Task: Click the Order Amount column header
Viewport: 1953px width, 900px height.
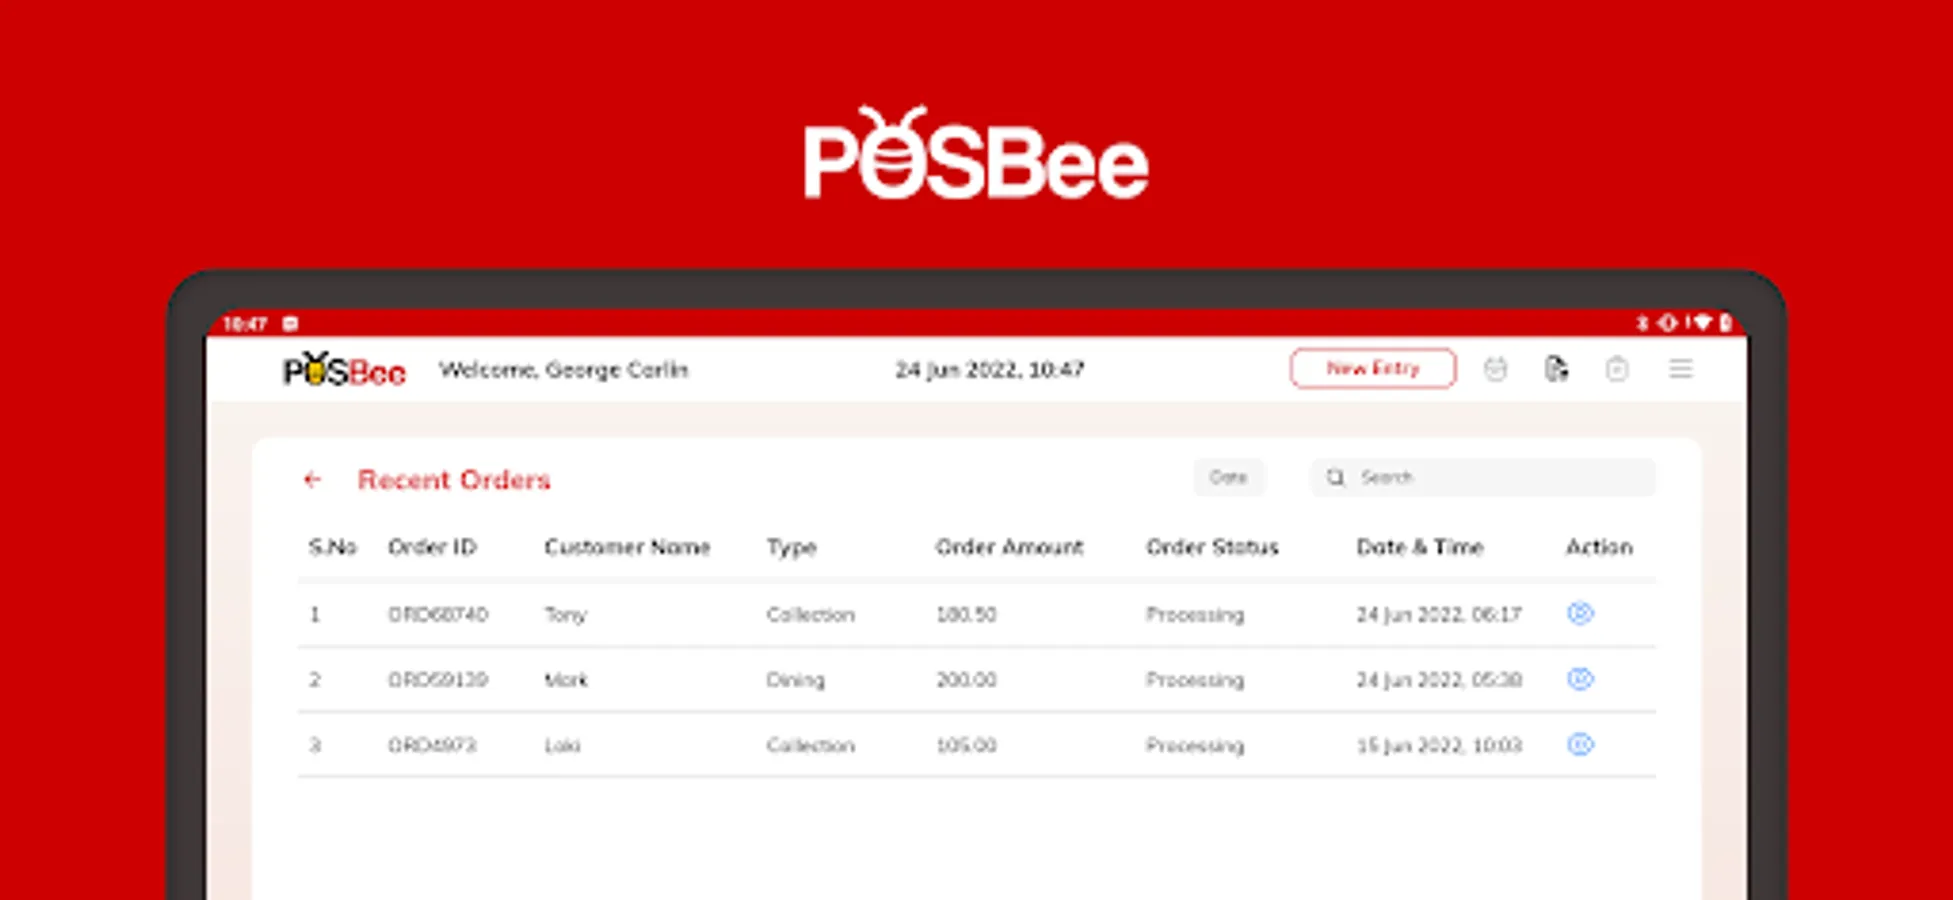Action: [1009, 547]
